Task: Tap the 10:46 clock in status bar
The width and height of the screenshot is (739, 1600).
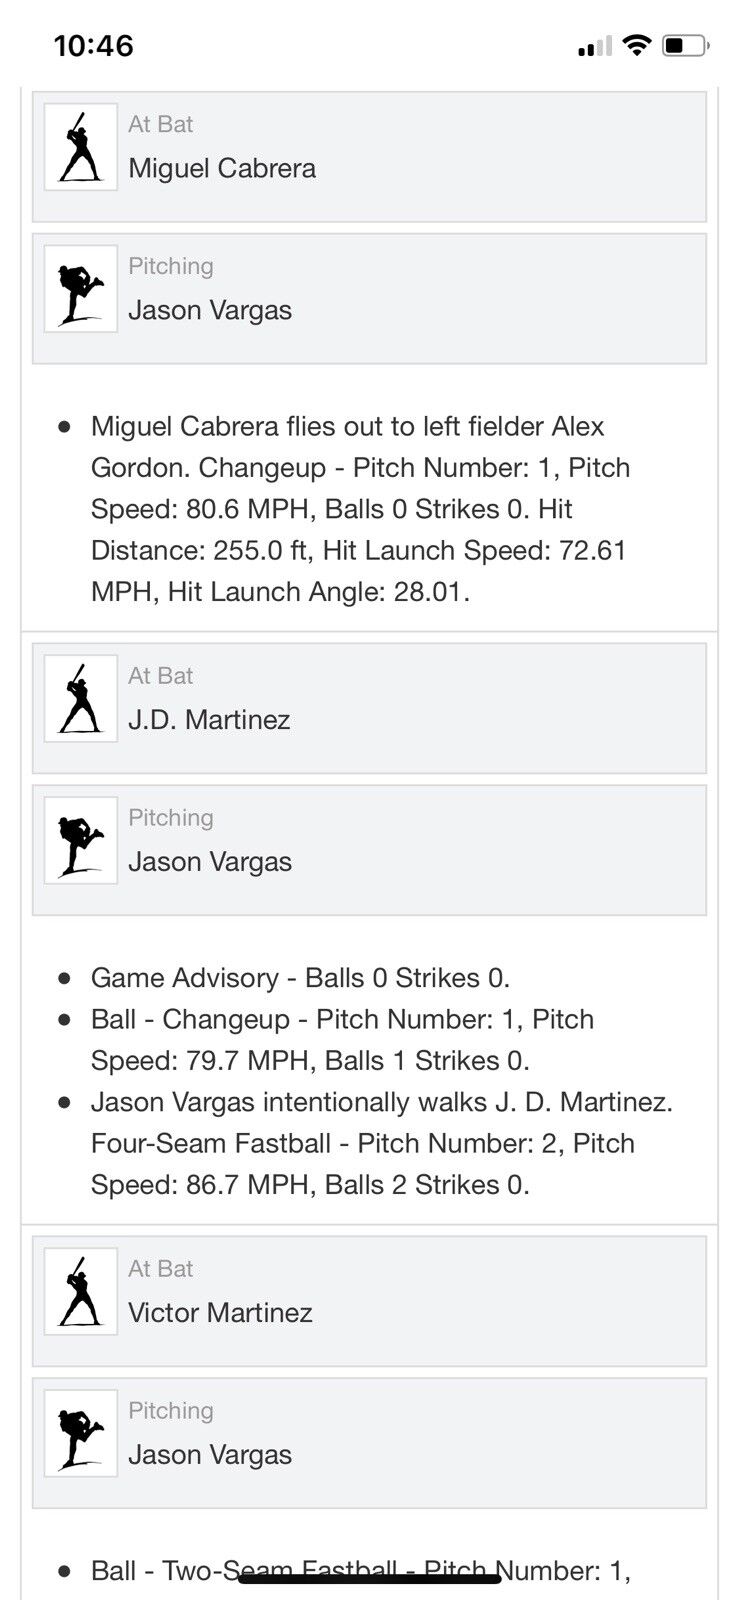Action: [x=93, y=45]
